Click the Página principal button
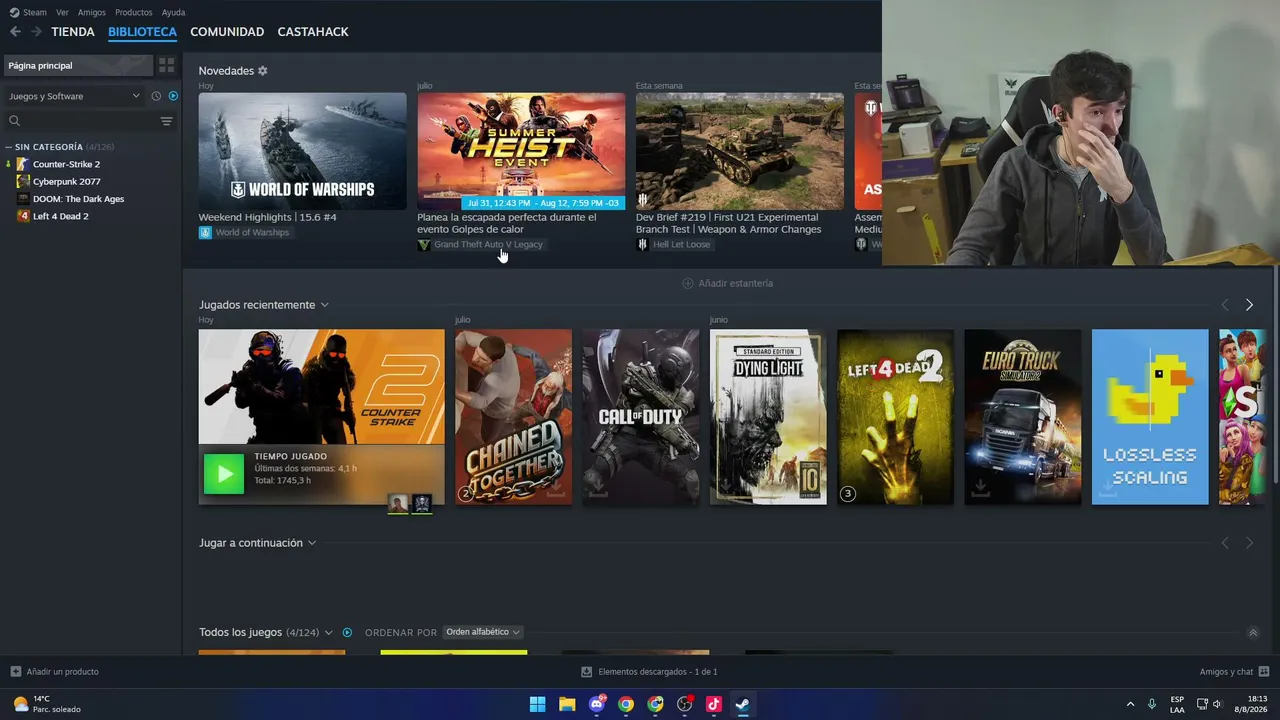 78,65
